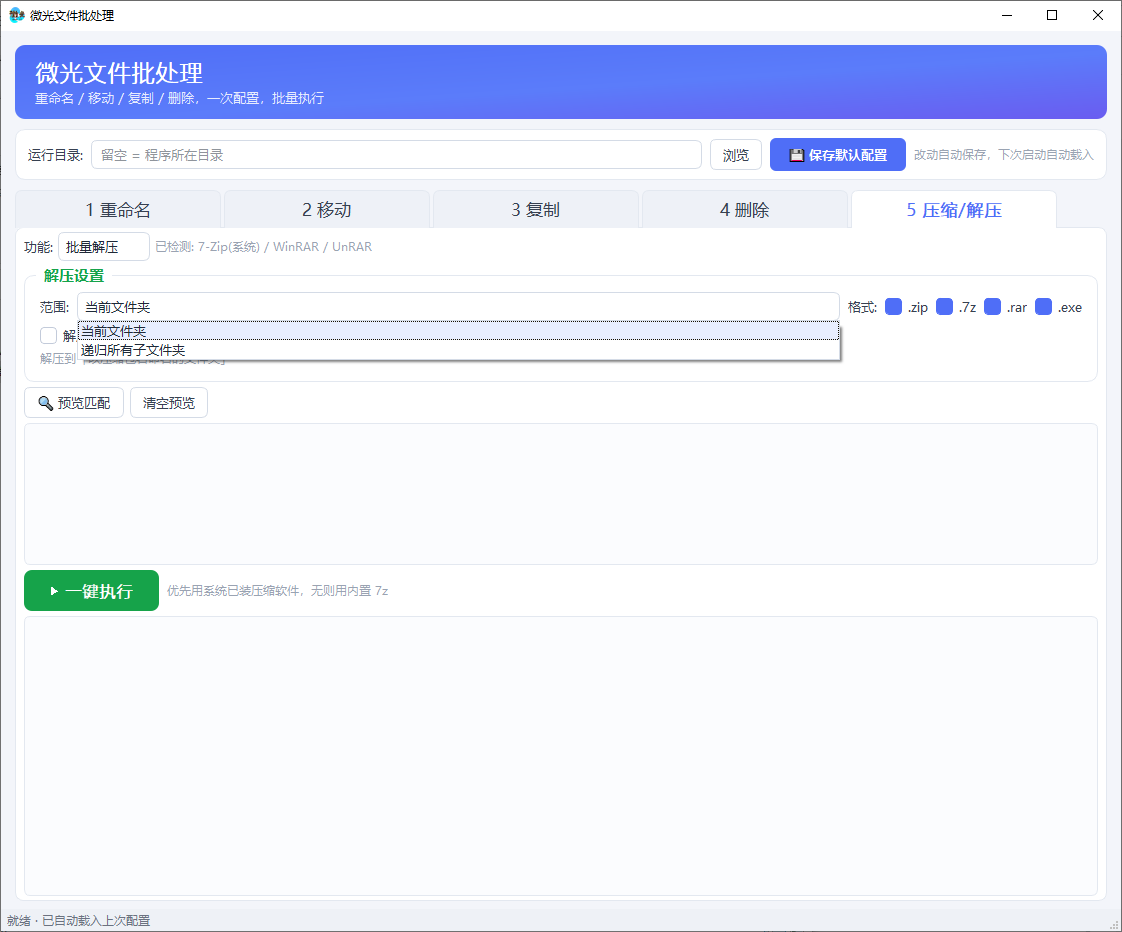
Task: Click the 优先用系统已装压缩软件 hint text
Action: pos(278,591)
